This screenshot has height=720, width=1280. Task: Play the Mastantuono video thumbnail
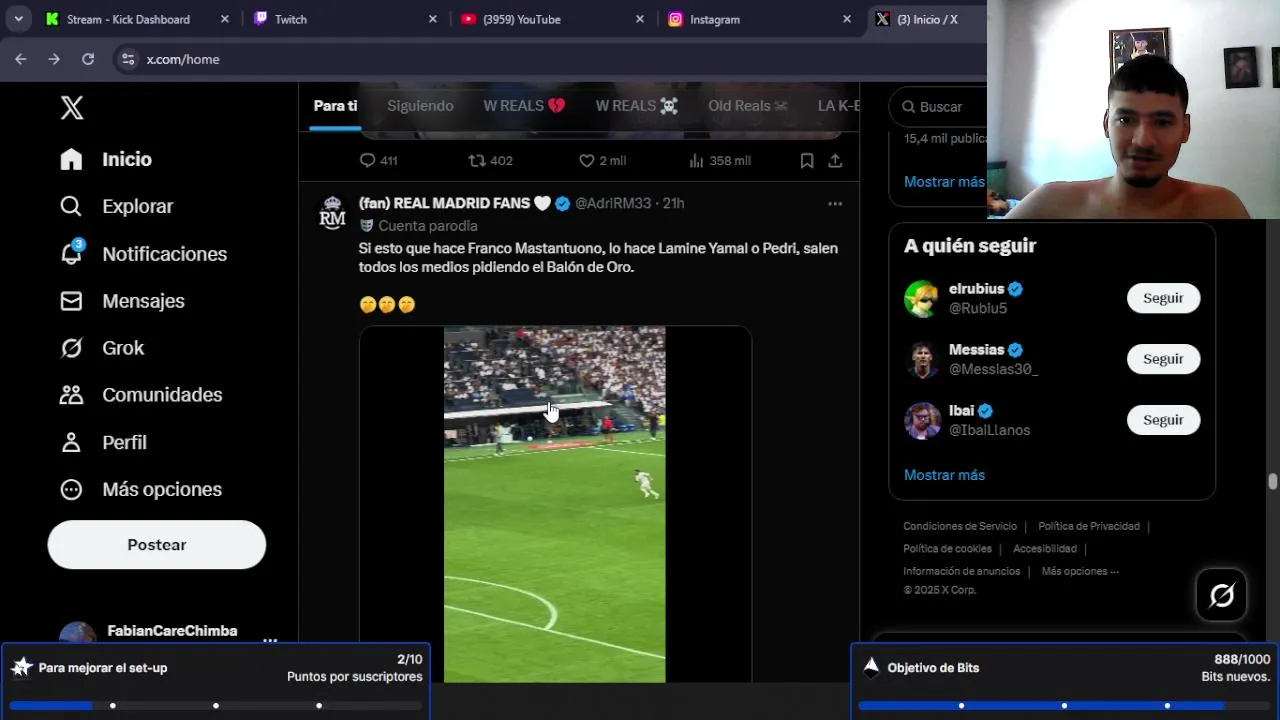tap(555, 504)
